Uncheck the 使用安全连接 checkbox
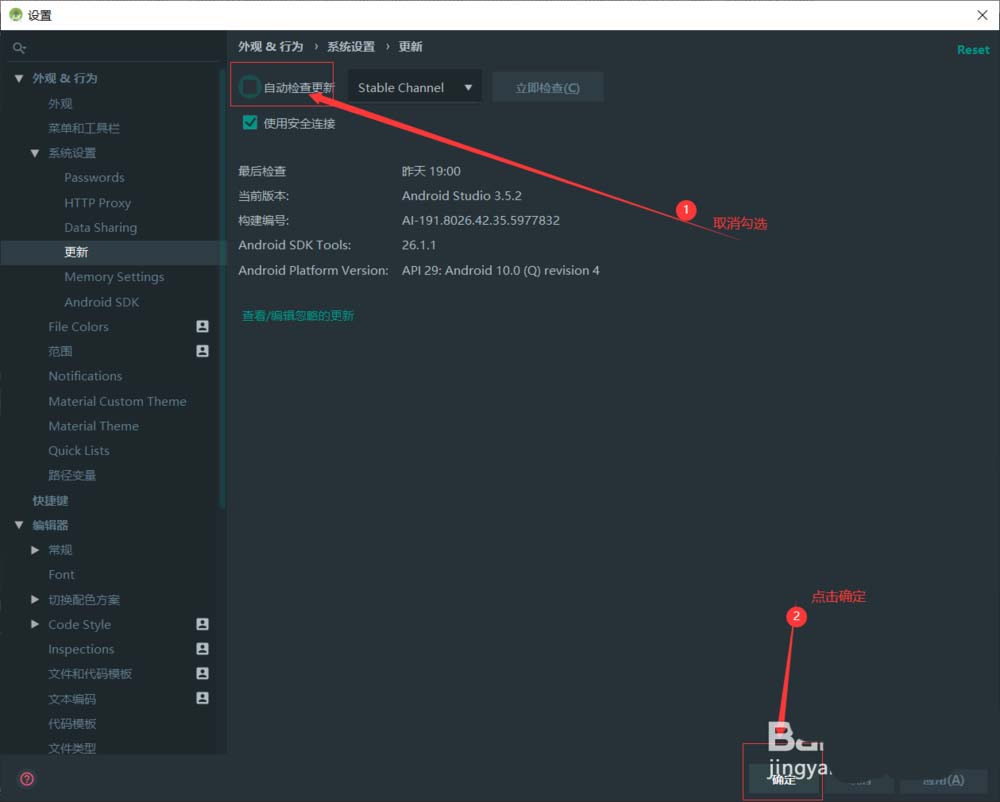This screenshot has height=802, width=1000. tap(250, 122)
